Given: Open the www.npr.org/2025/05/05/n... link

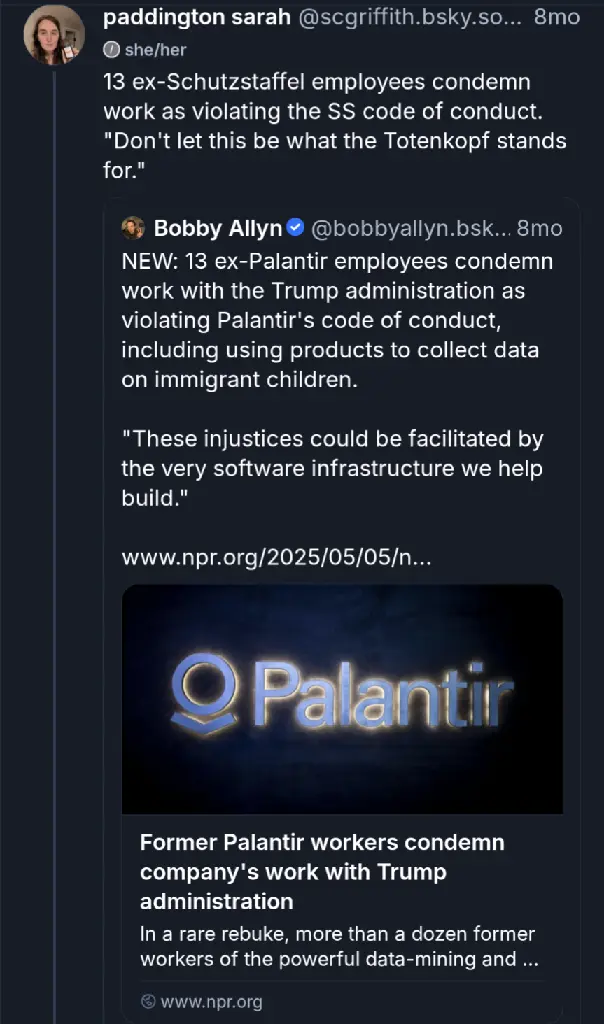Looking at the screenshot, I should click(276, 557).
